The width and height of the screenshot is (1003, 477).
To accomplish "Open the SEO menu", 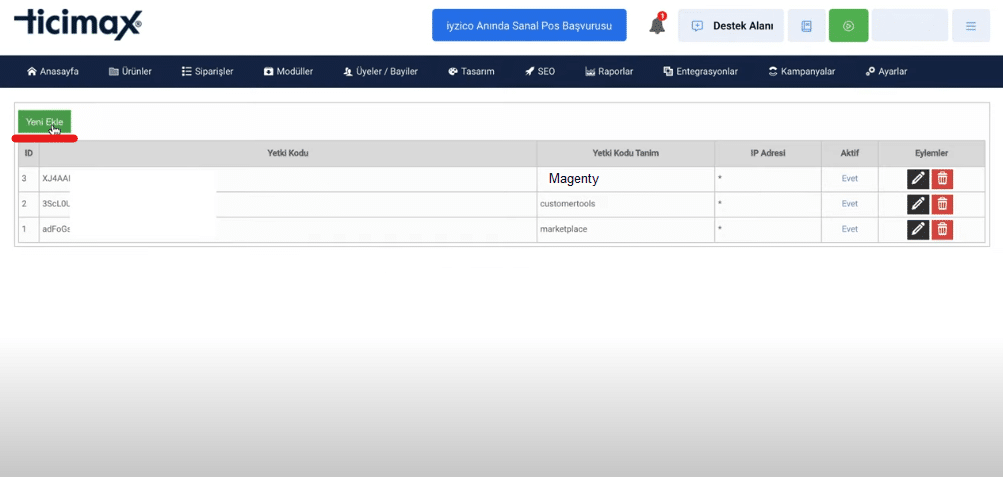I will tap(540, 72).
